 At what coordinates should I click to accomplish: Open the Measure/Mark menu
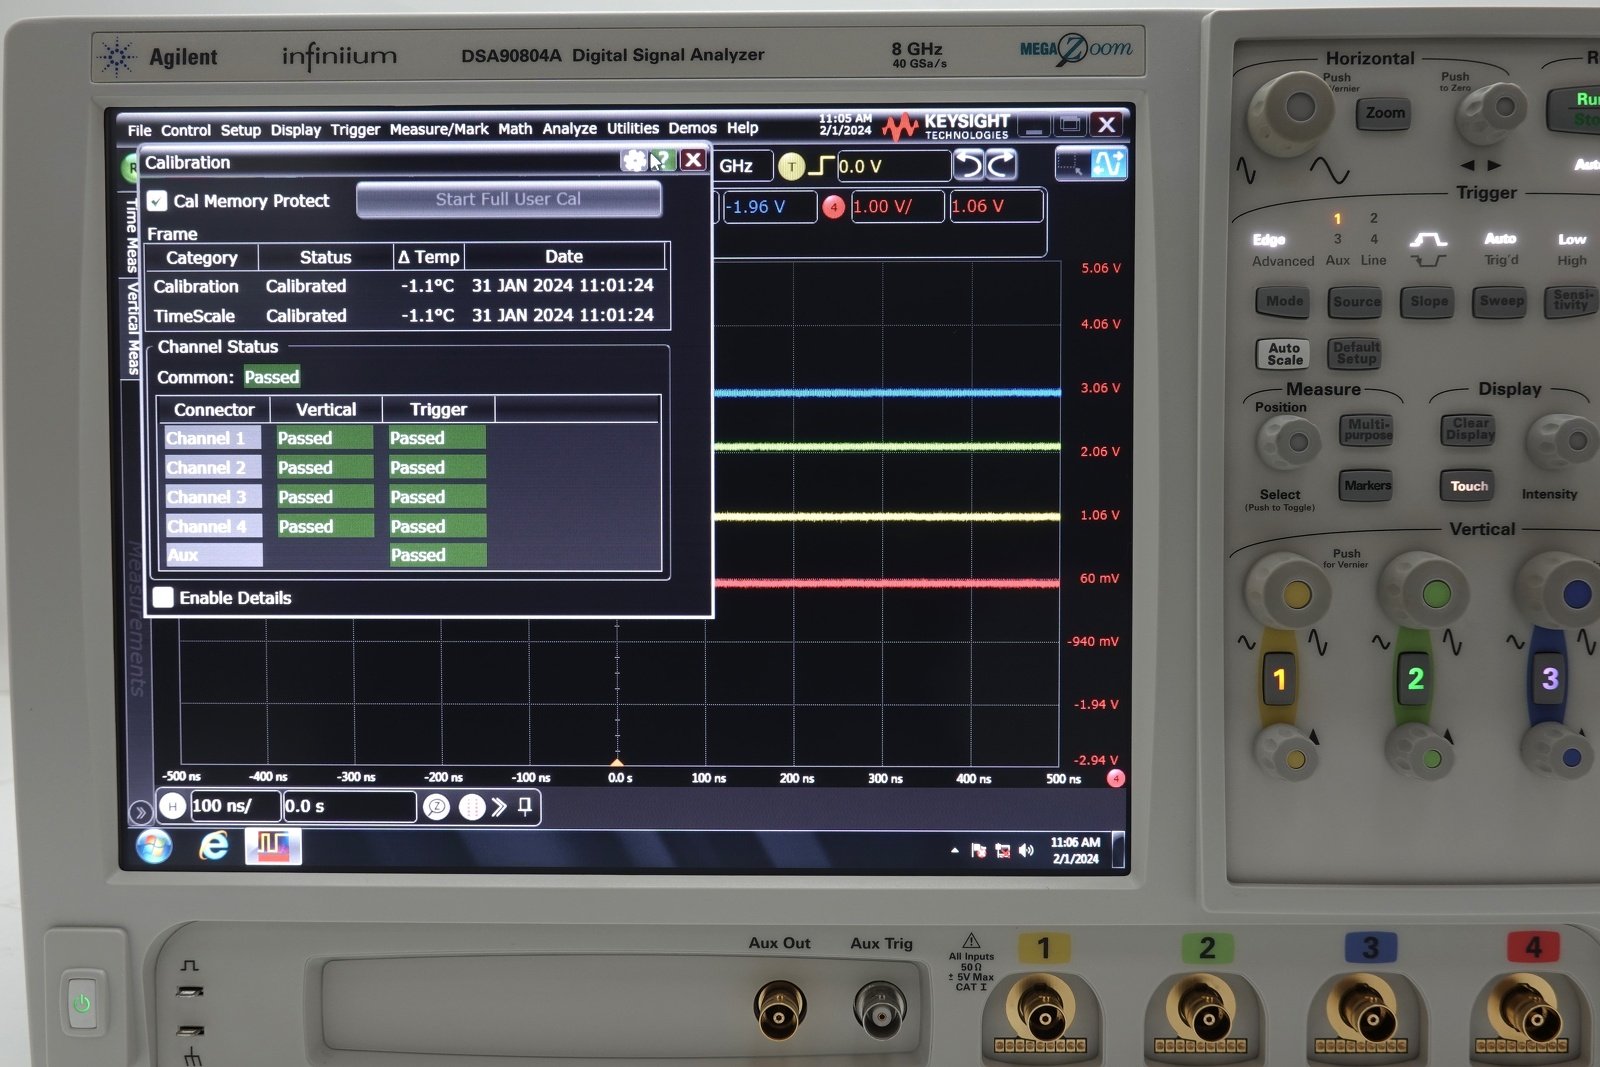coord(439,129)
